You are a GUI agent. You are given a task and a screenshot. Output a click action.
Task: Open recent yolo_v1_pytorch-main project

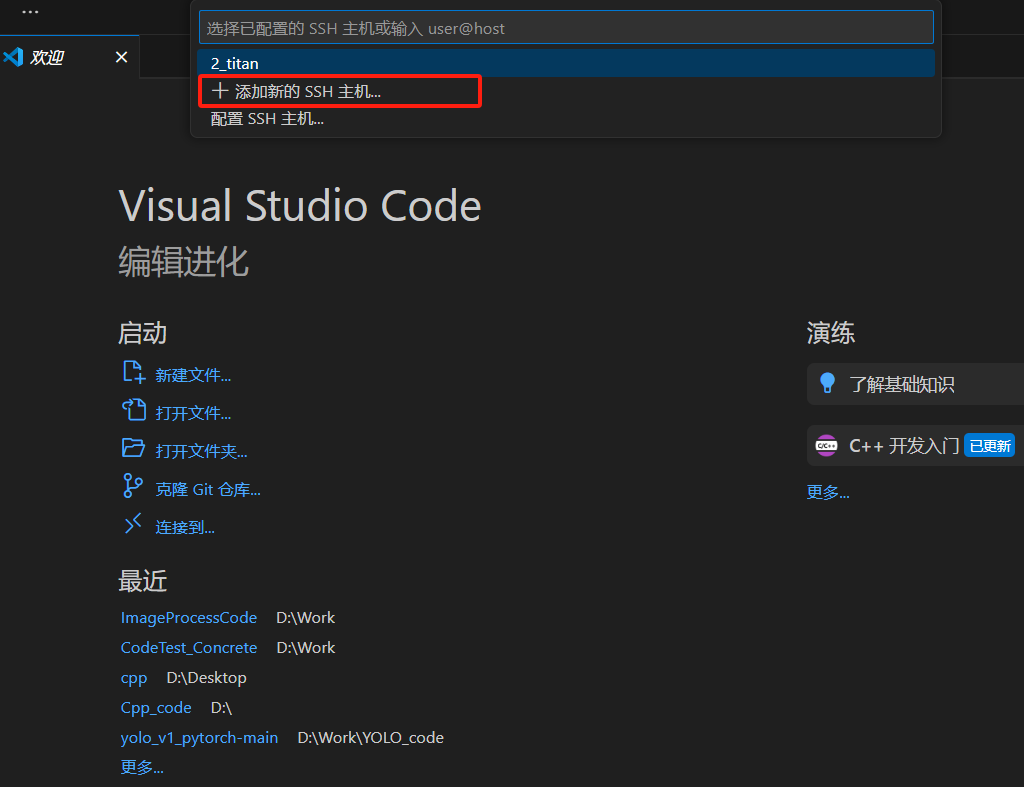[199, 738]
